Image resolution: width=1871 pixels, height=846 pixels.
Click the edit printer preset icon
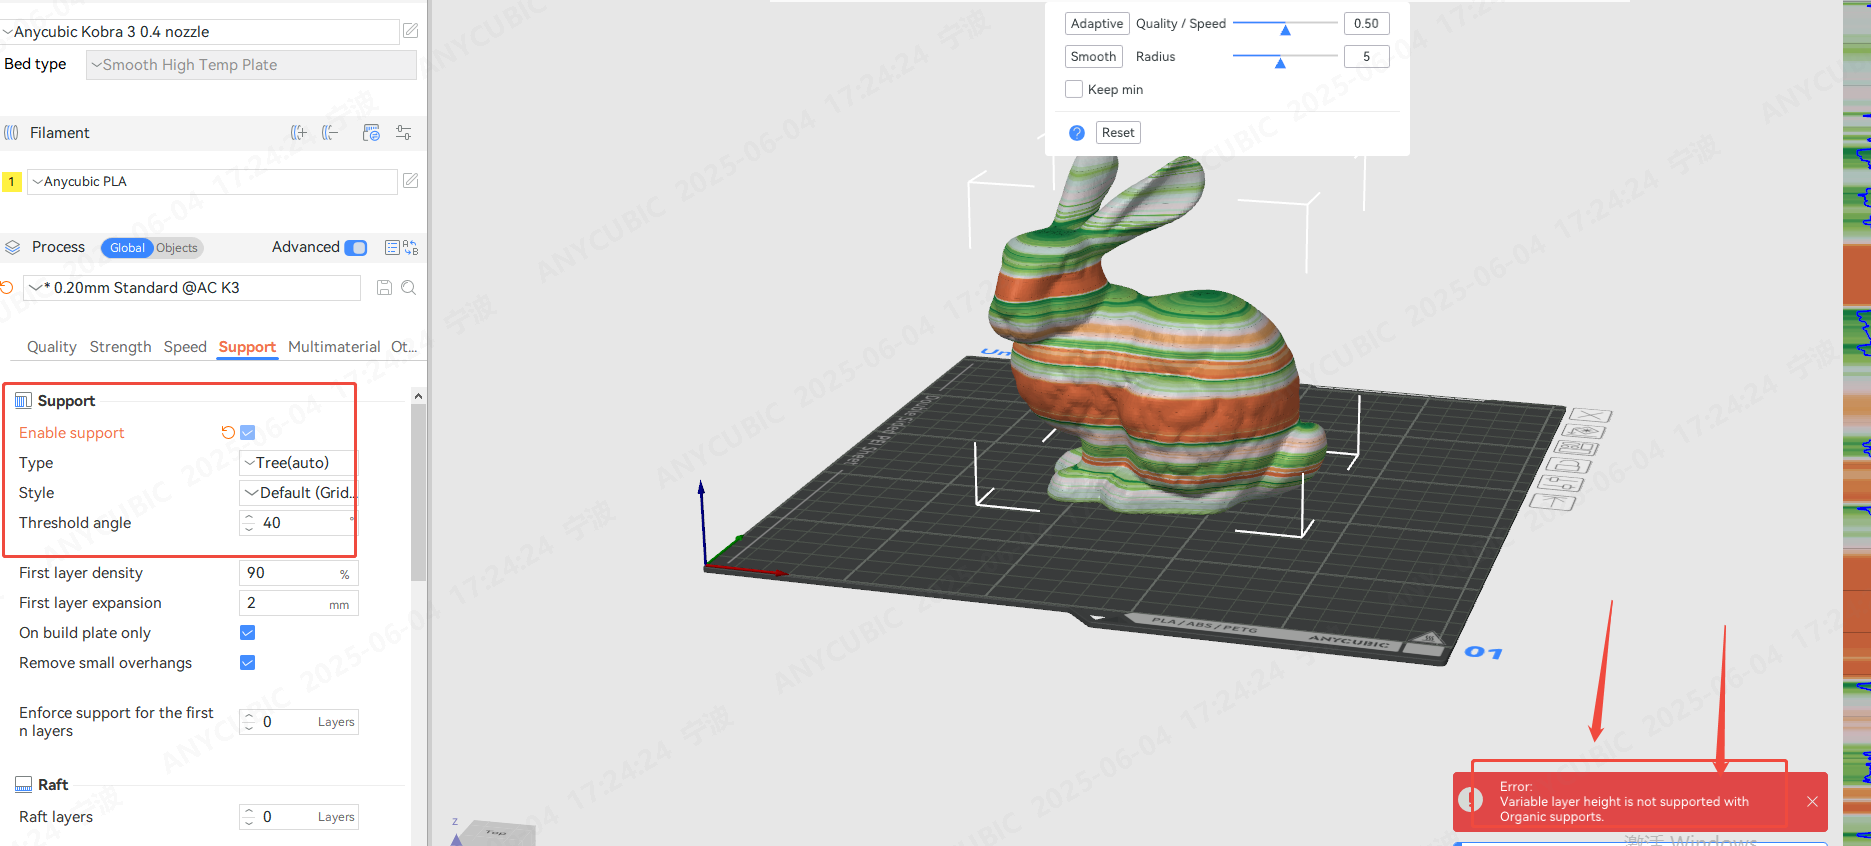(x=410, y=31)
